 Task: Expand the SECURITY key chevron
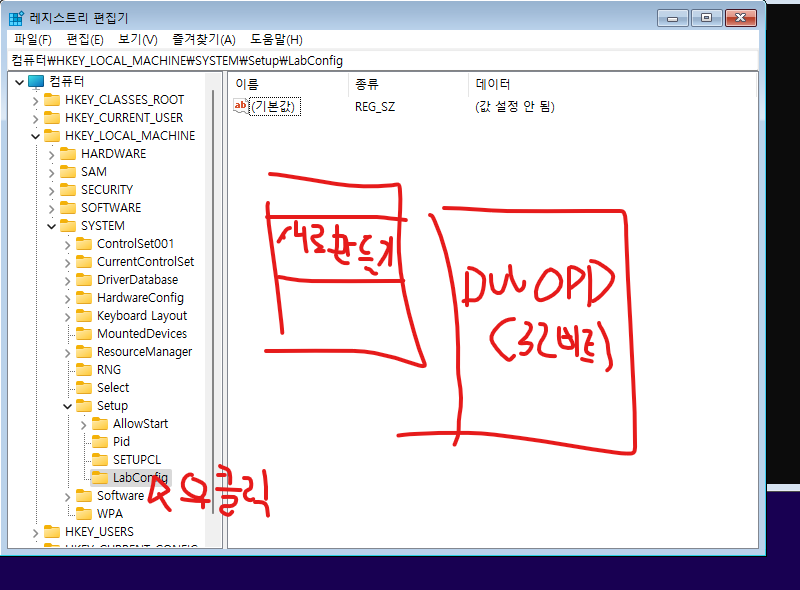[51, 190]
